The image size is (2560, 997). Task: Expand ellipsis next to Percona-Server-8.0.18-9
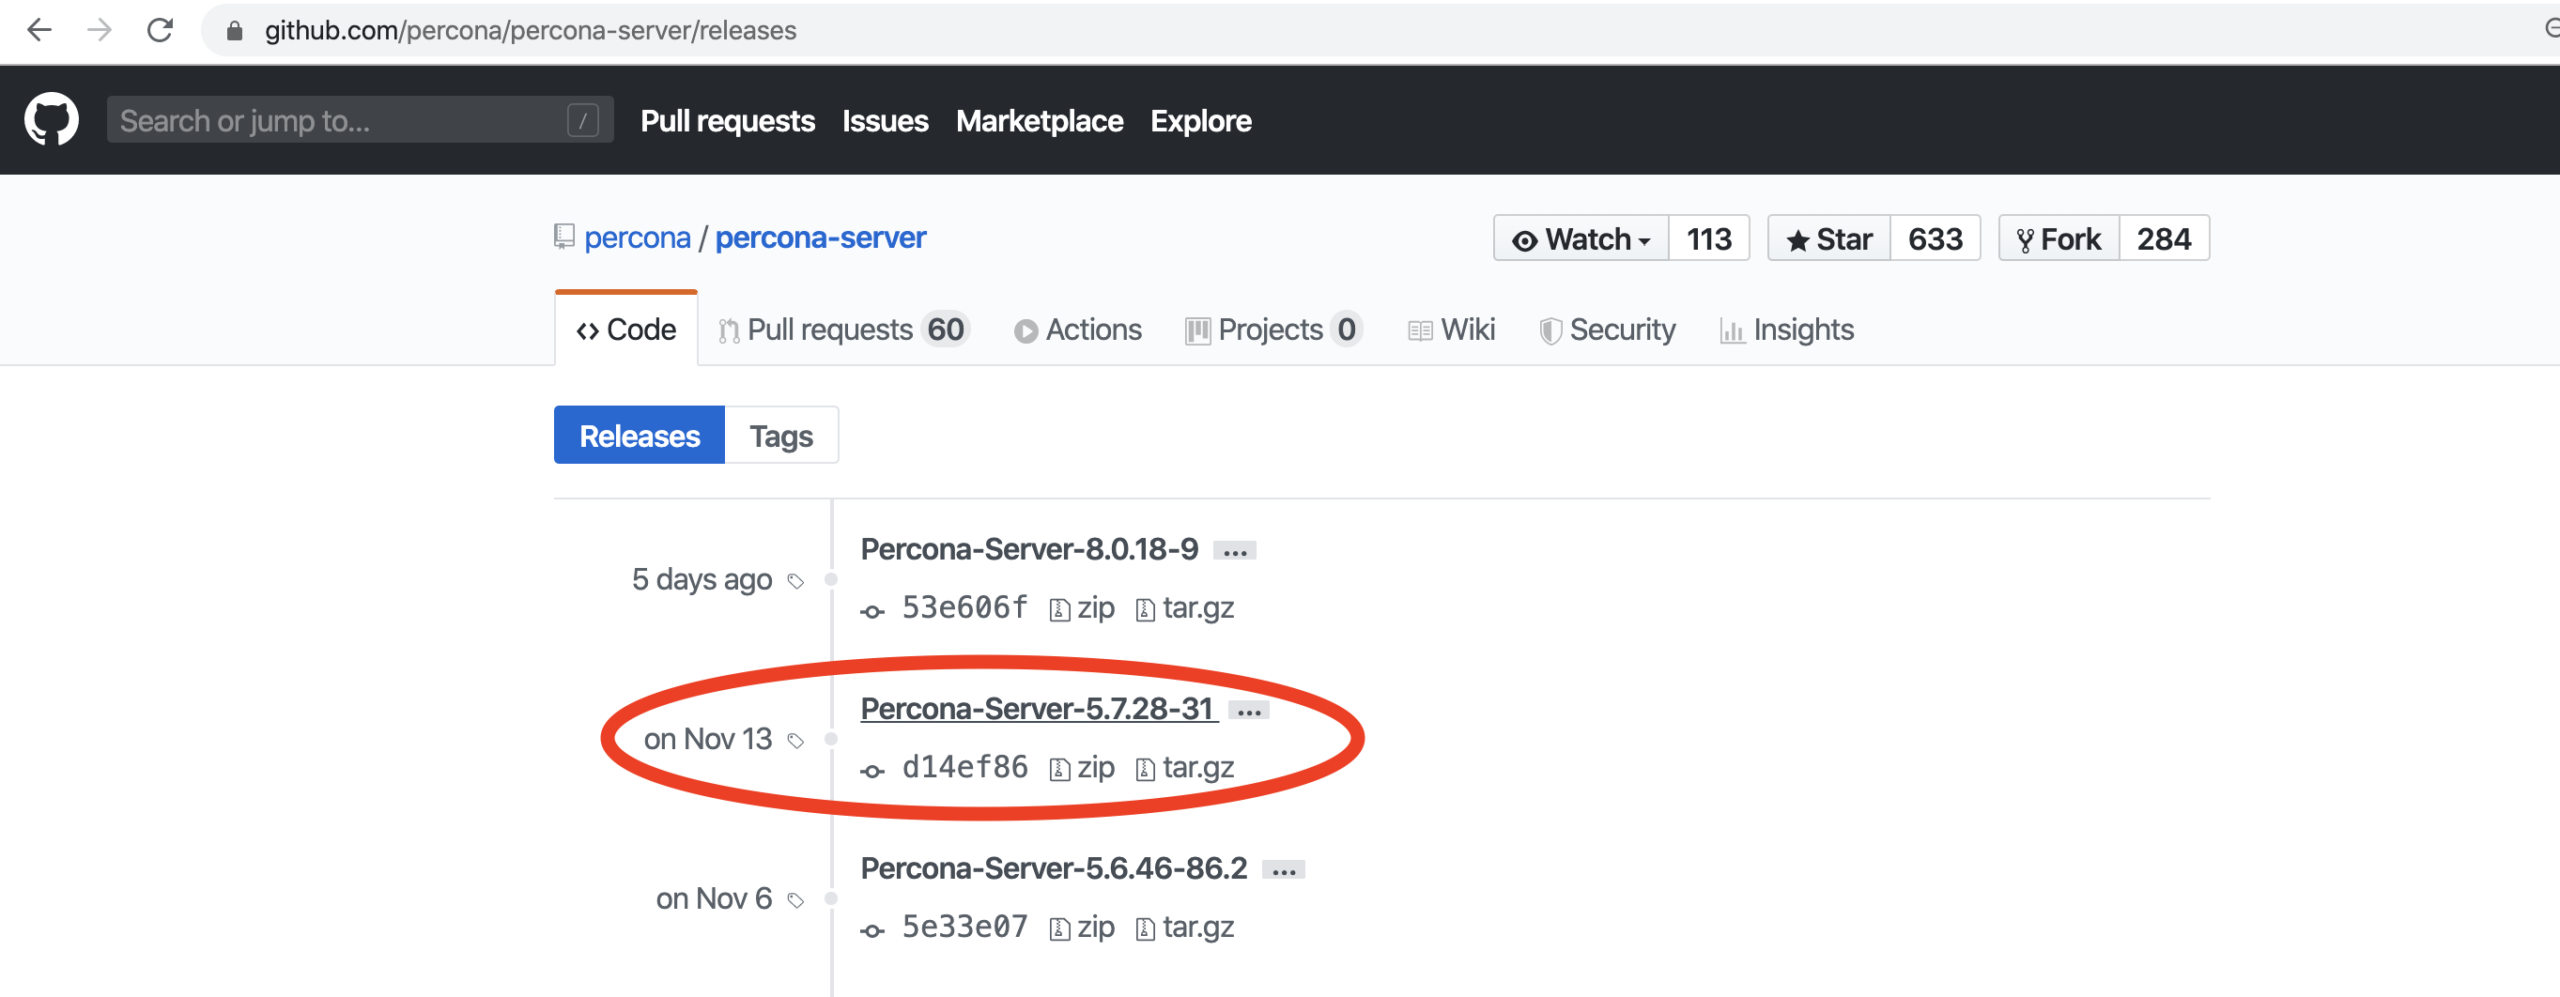pos(1235,551)
